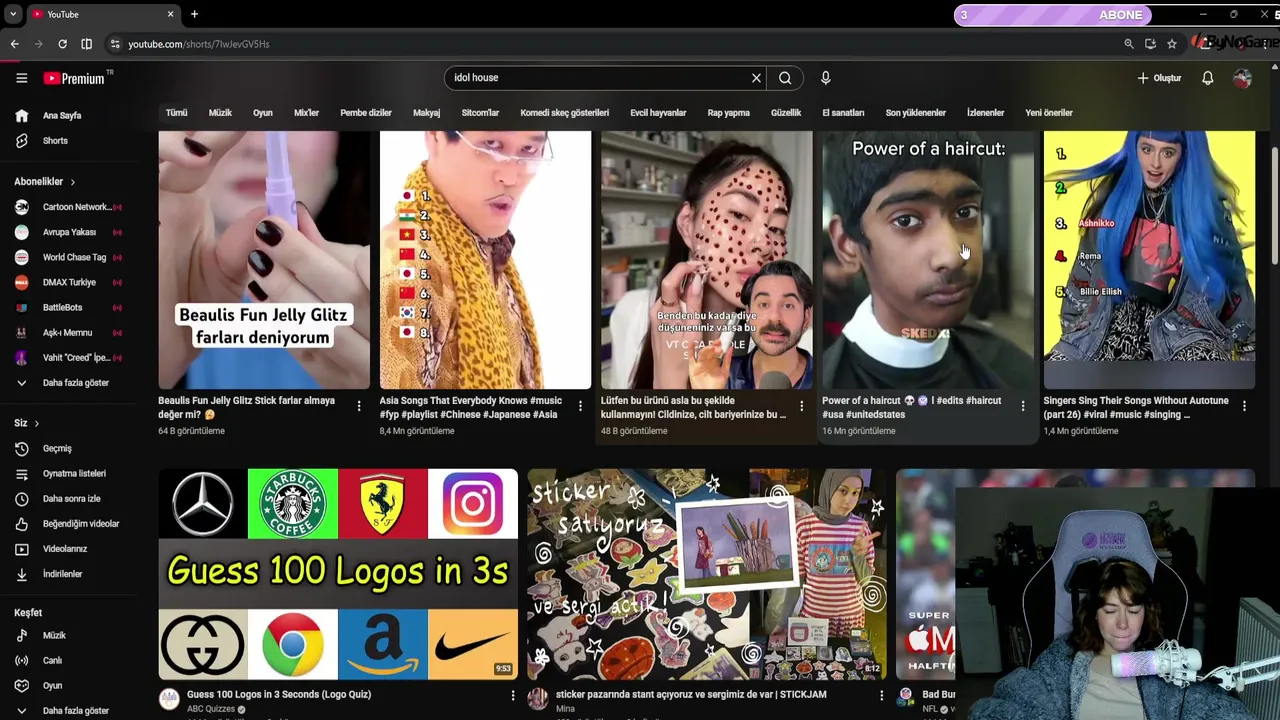Open Aşk-ı Memnu channel

(69, 332)
